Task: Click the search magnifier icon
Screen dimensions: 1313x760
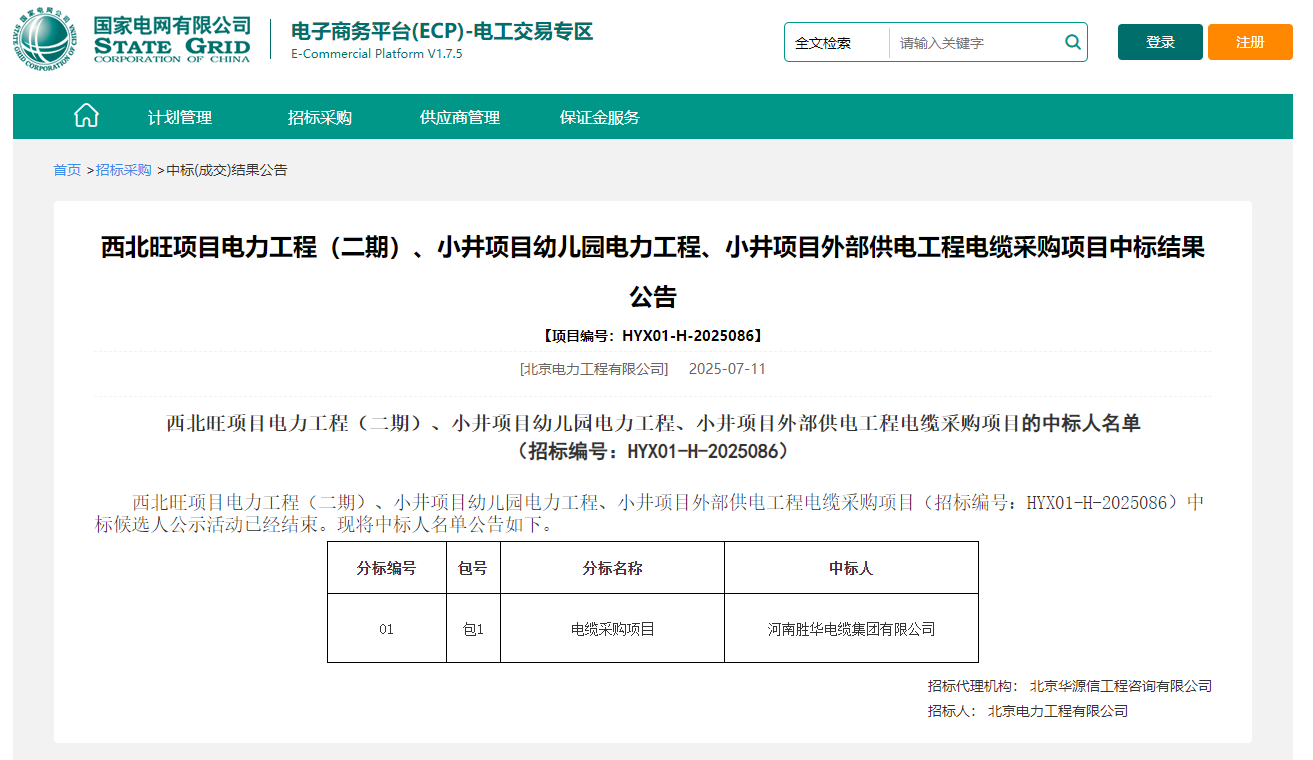Action: click(x=1072, y=42)
